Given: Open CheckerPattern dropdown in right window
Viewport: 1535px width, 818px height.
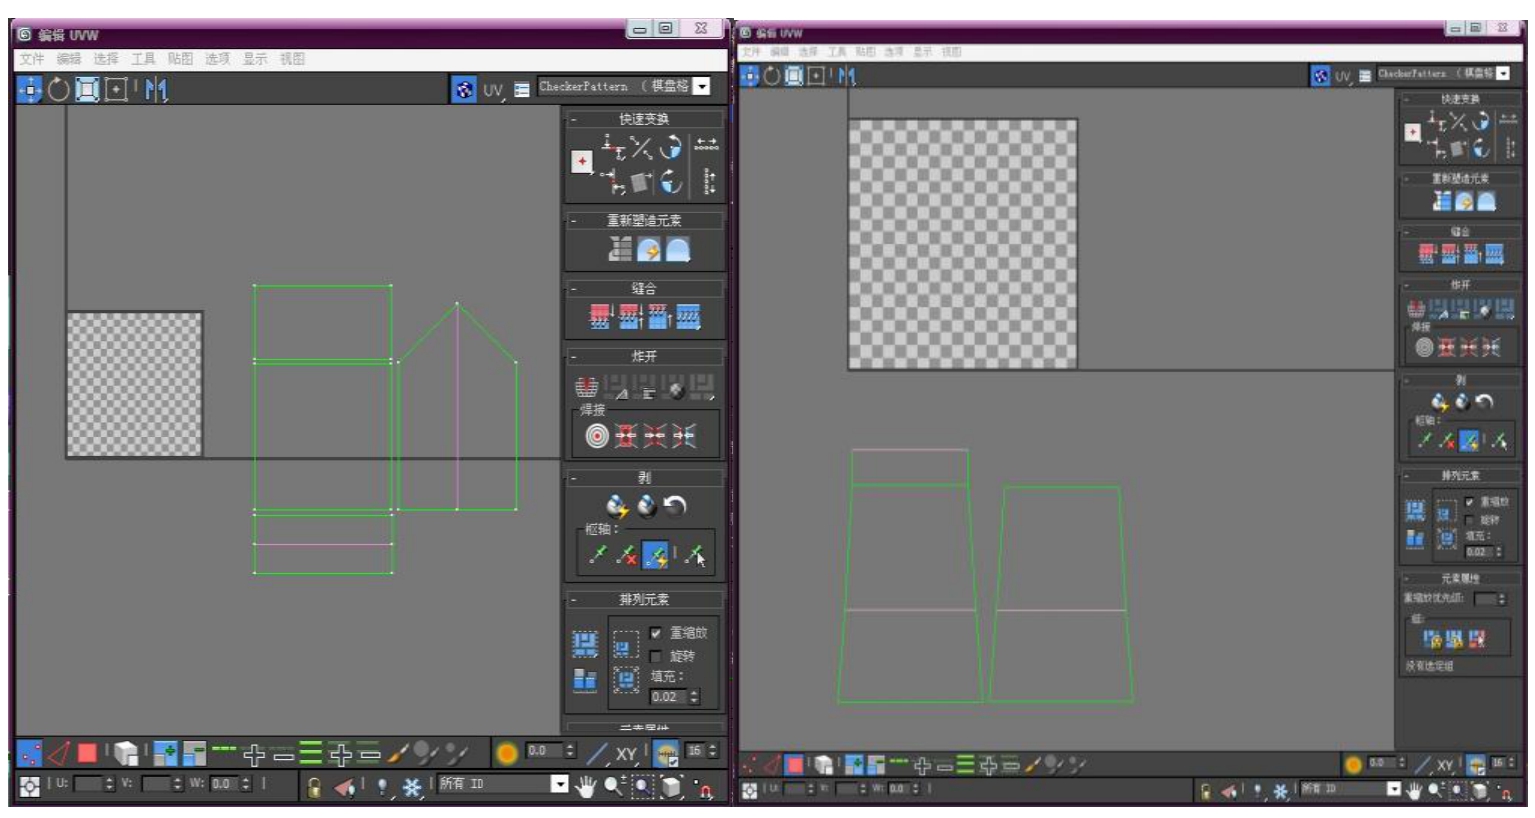Looking at the screenshot, I should (x=1502, y=73).
